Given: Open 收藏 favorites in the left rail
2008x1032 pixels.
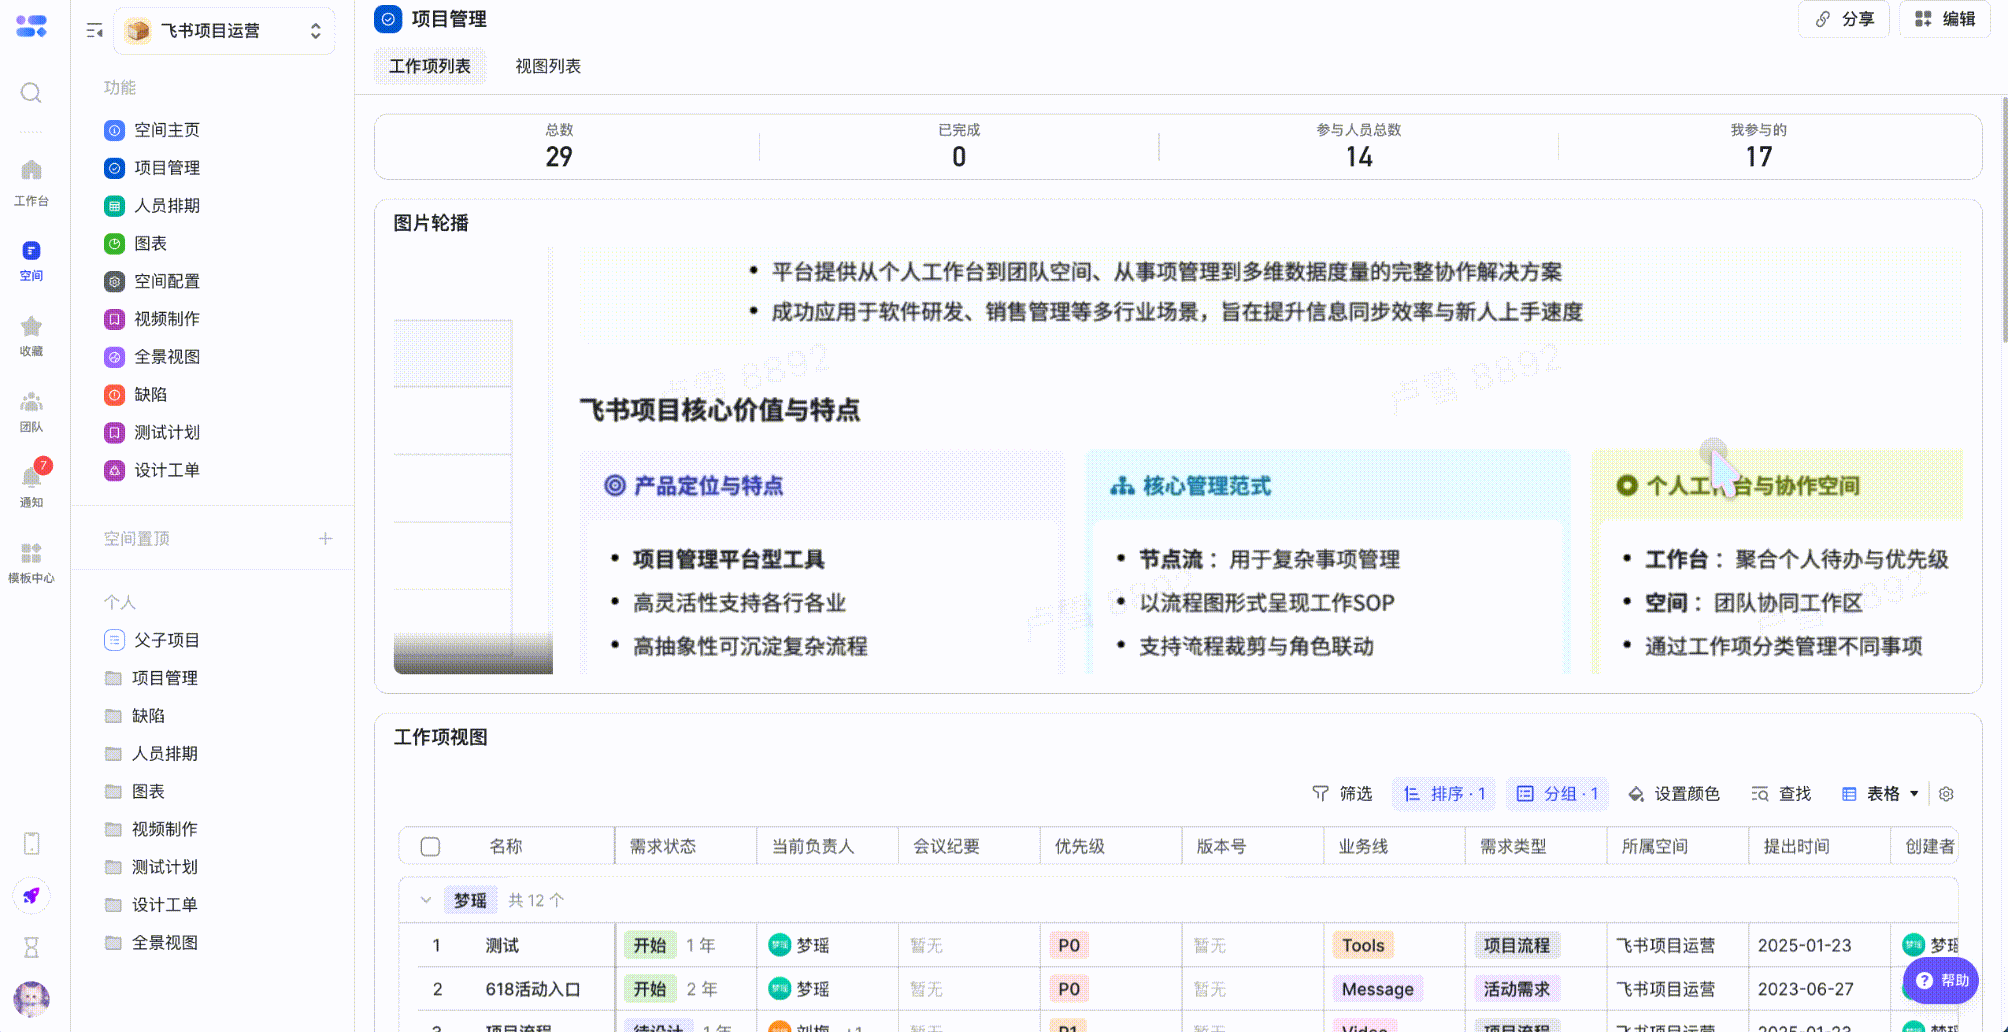Looking at the screenshot, I should click(x=31, y=336).
